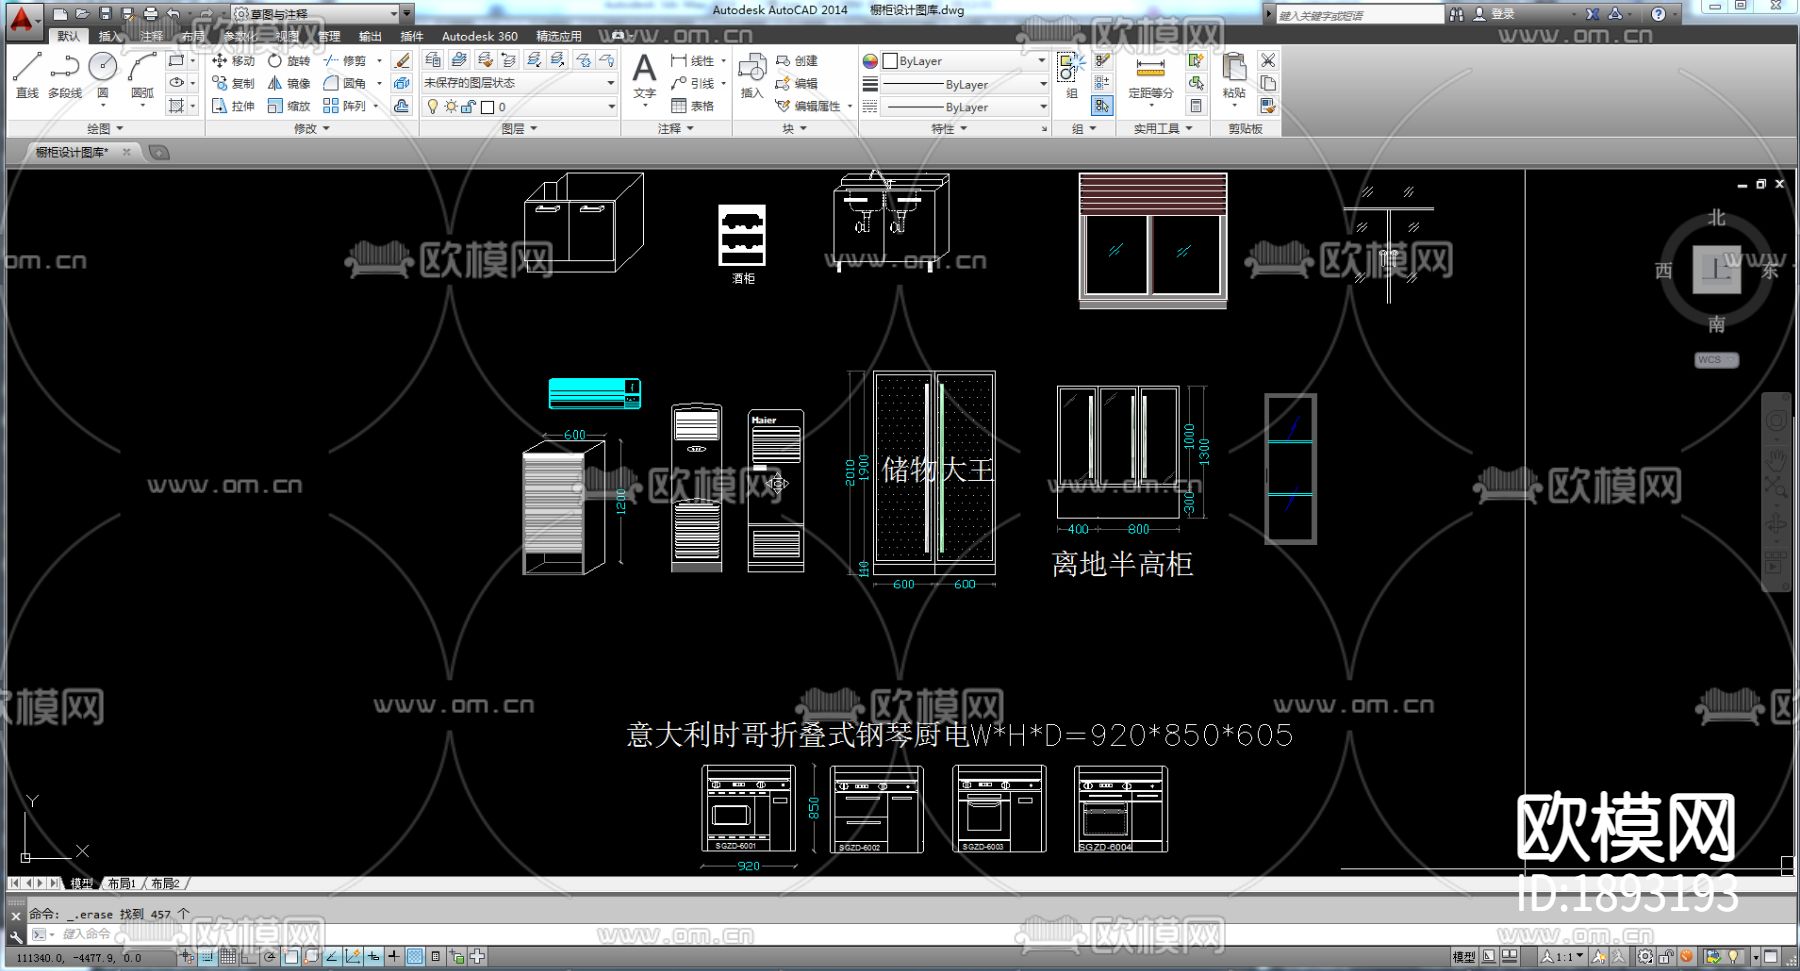Click the Copy (复制) tool in Modify panel
Viewport: 1800px width, 971px height.
pyautogui.click(x=233, y=83)
